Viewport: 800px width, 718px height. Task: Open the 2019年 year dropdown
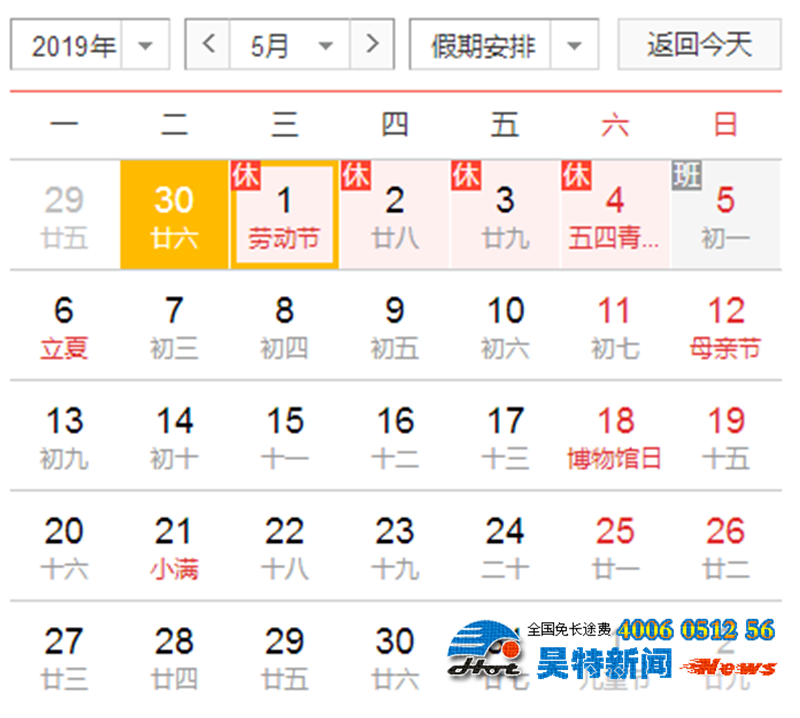88,44
